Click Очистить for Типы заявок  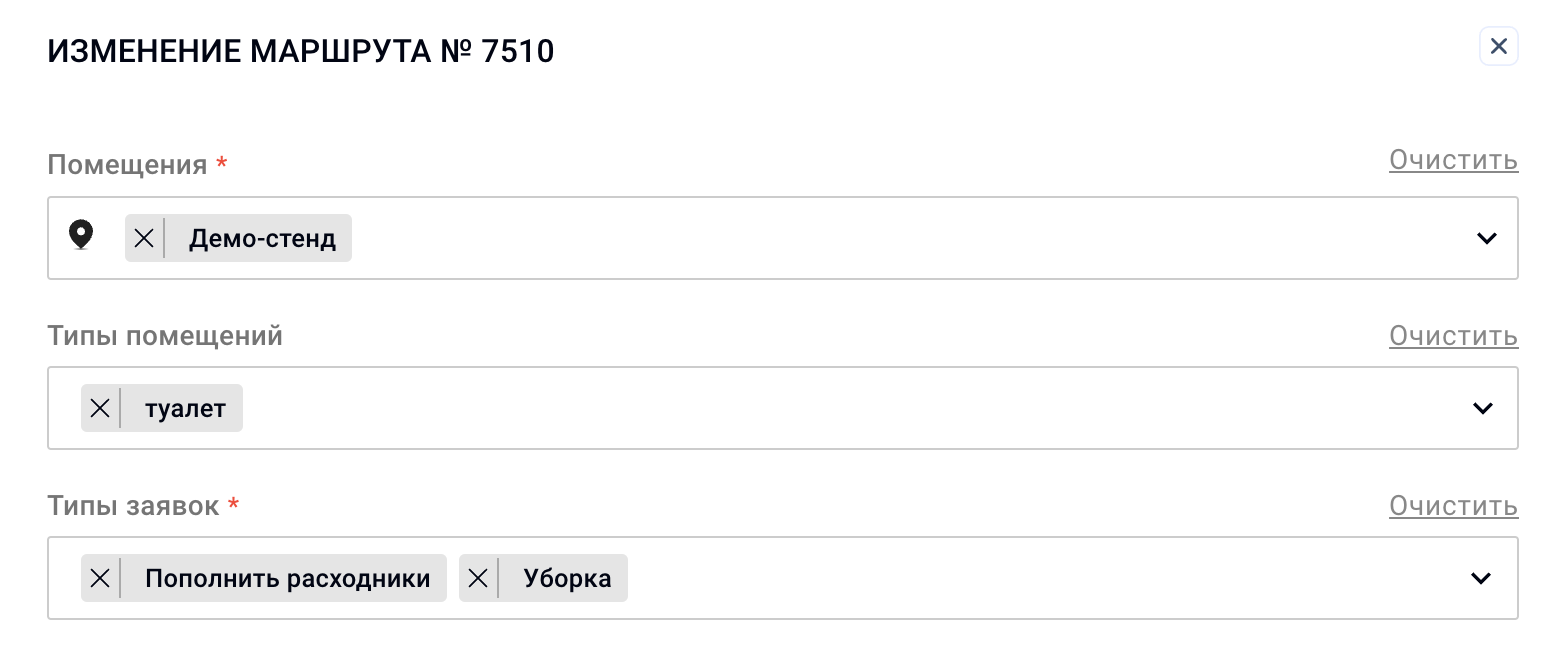[x=1453, y=506]
